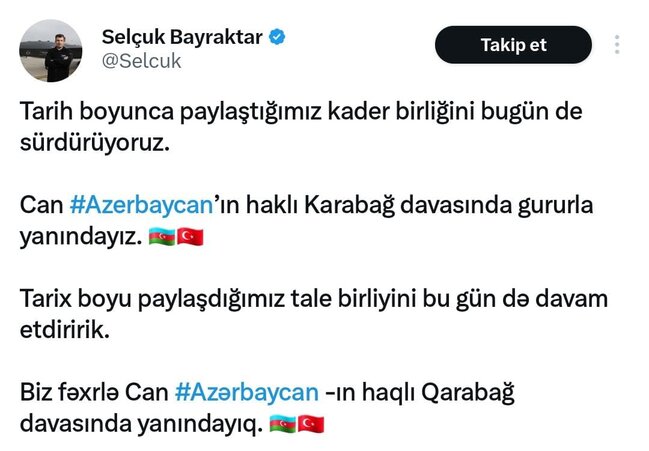Click the sentence starting 'Tarix boyu paylaşdığımız'
649x451 pixels.
[x=313, y=314]
